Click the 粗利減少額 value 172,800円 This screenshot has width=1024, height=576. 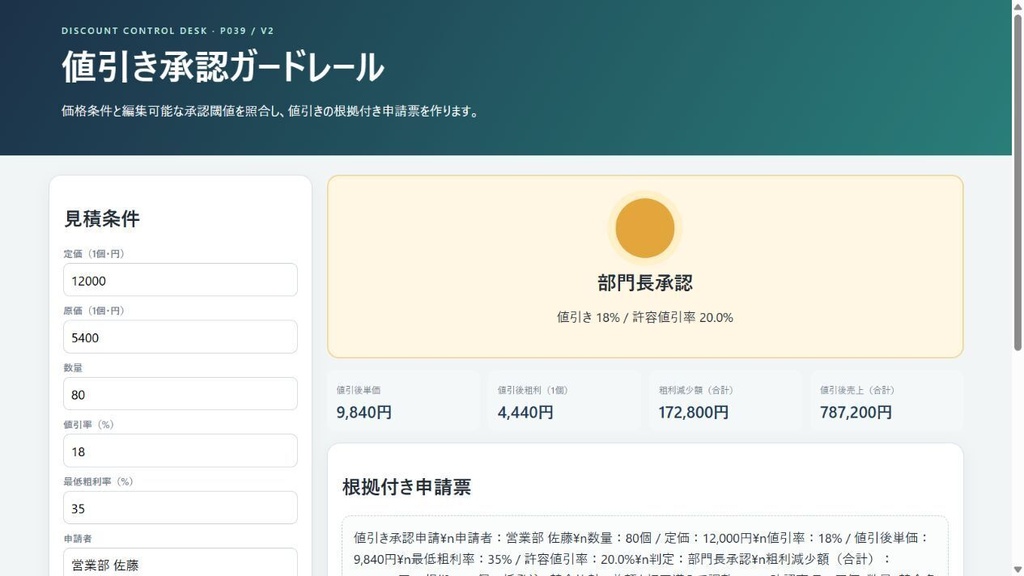pyautogui.click(x=694, y=413)
